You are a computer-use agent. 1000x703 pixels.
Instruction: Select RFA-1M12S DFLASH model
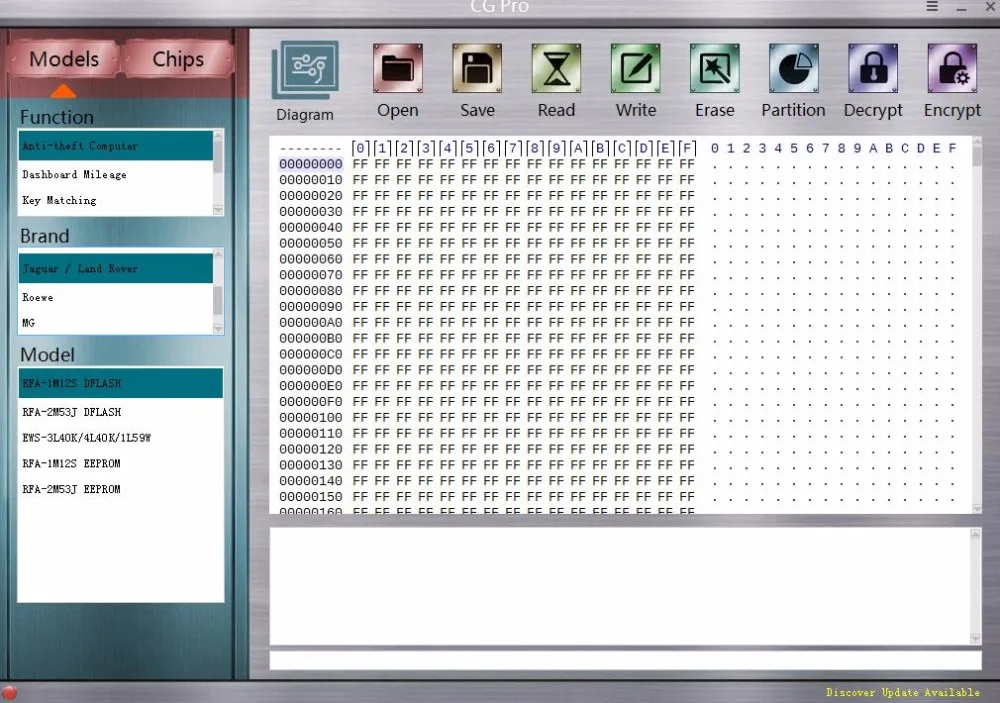click(x=121, y=383)
